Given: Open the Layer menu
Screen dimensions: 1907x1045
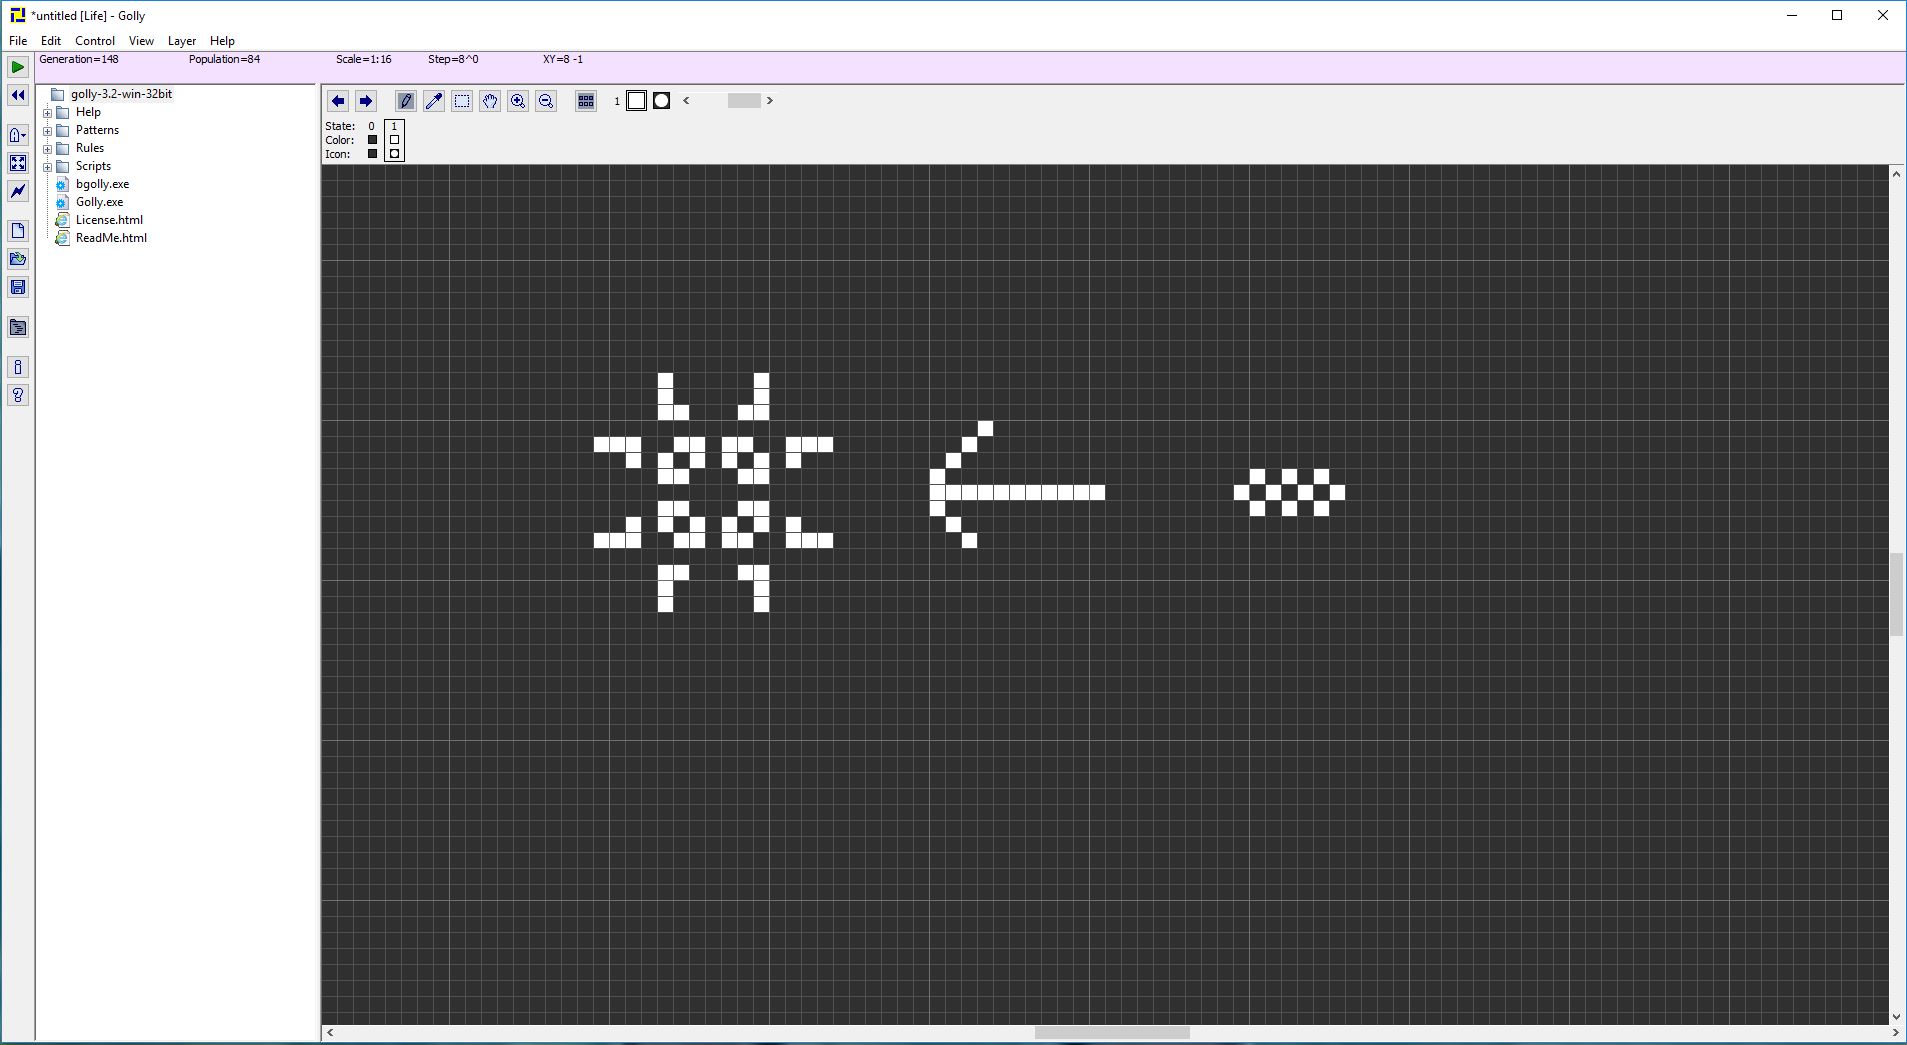Looking at the screenshot, I should [182, 41].
